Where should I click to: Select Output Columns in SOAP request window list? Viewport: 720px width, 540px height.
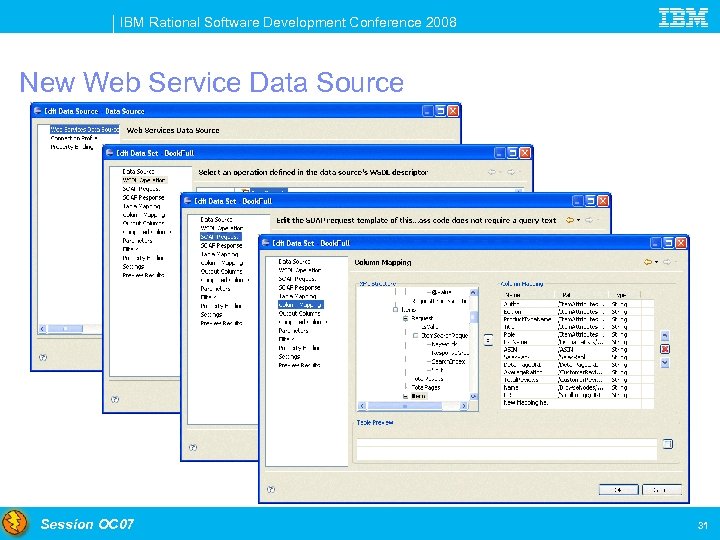tap(221, 271)
